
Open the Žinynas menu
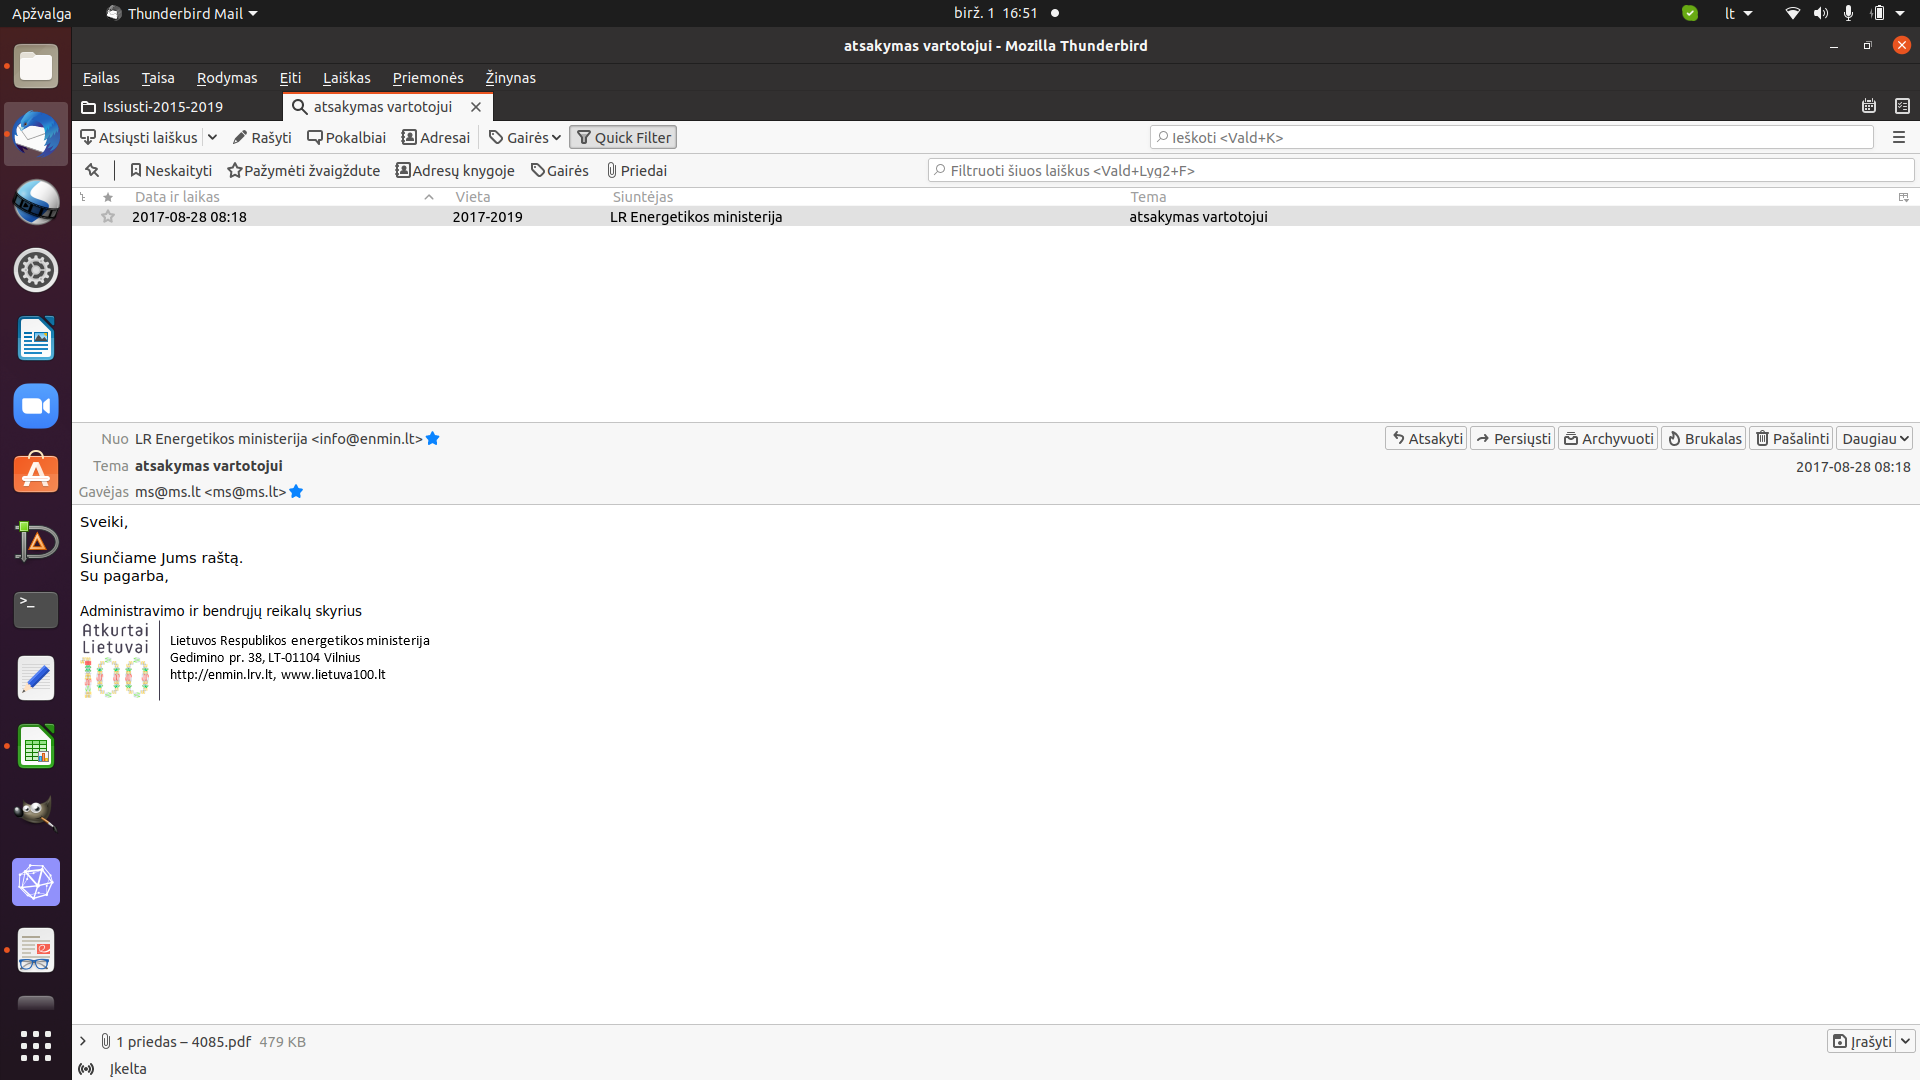510,78
